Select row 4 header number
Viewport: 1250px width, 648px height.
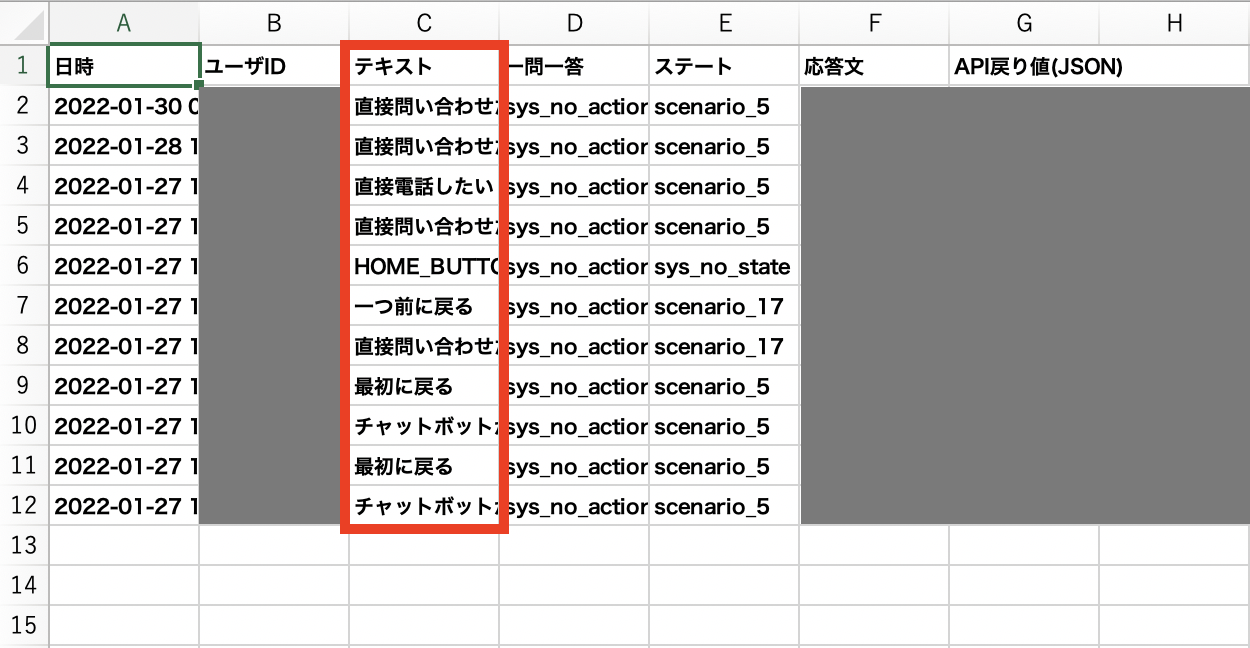[x=24, y=186]
